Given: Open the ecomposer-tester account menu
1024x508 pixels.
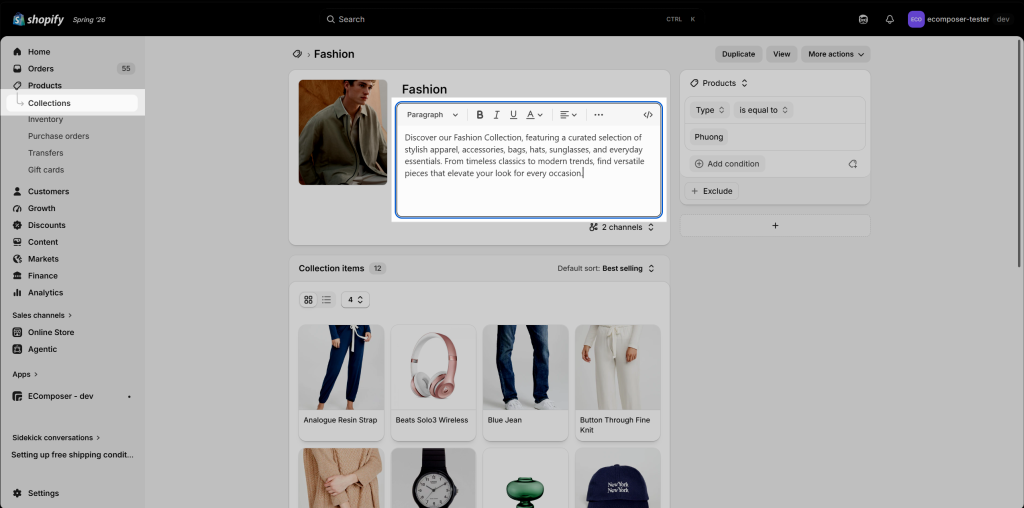Looking at the screenshot, I should click(959, 20).
